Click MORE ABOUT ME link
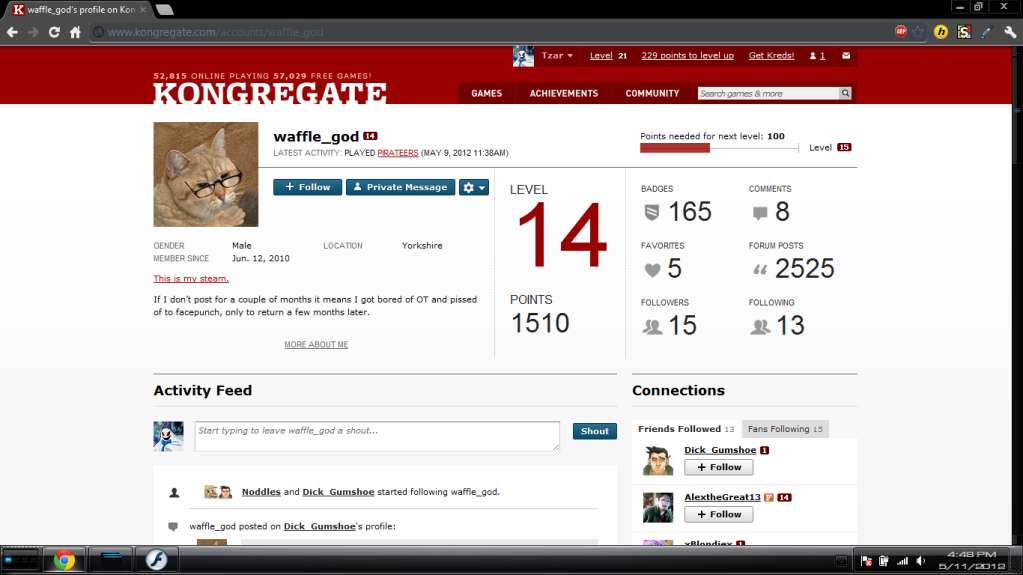Screen dimensions: 1023x575 [316, 345]
